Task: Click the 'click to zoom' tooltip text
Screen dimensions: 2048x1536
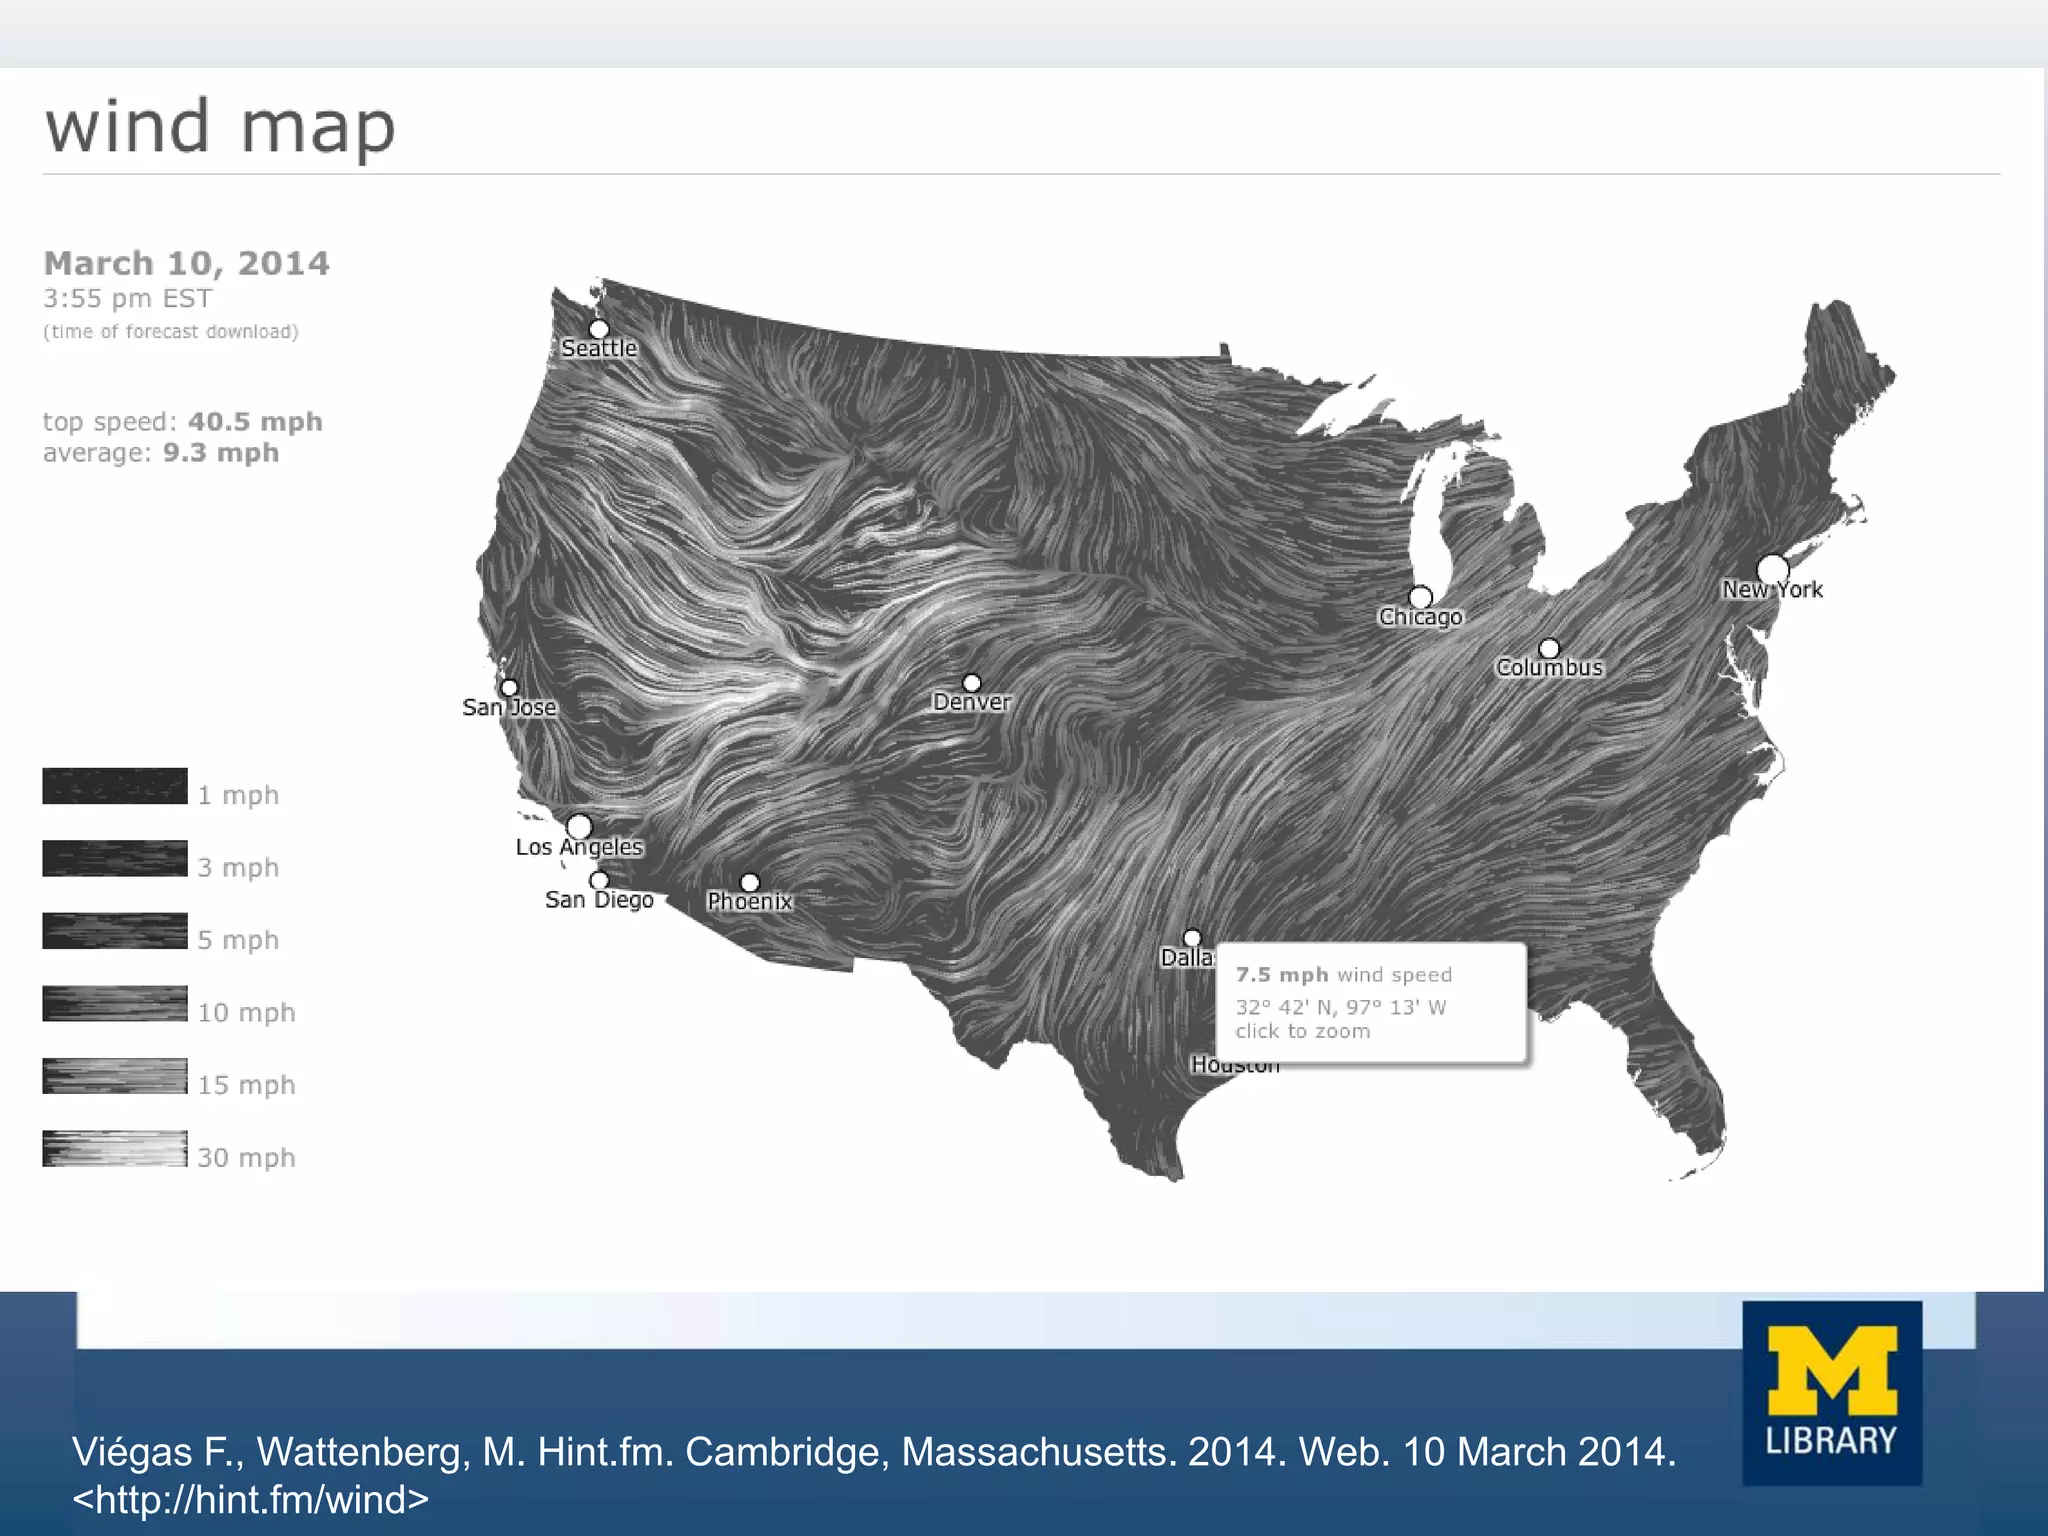Action: (1302, 1031)
